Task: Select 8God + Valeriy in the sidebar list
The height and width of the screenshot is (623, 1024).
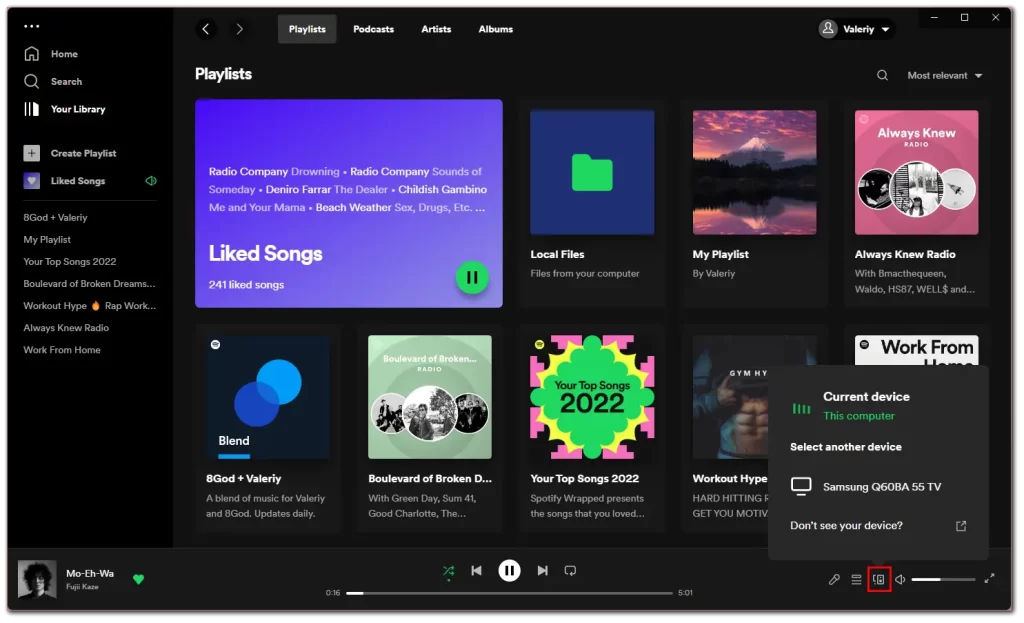Action: coord(56,217)
